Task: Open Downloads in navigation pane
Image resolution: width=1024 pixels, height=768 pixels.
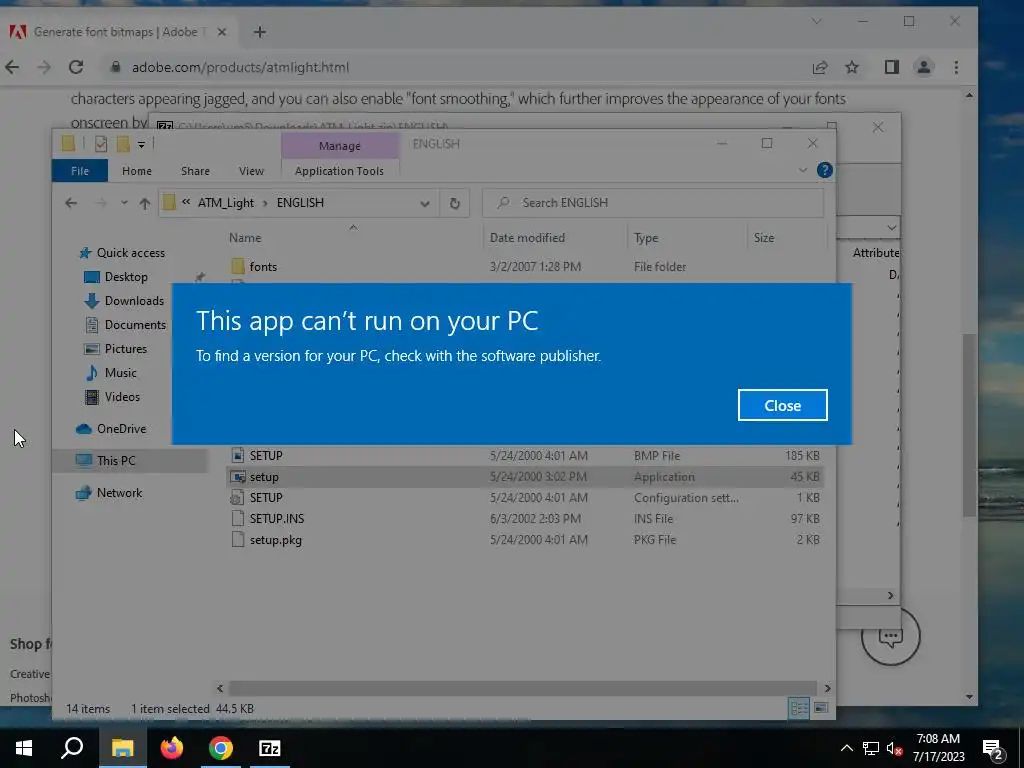Action: pos(134,301)
